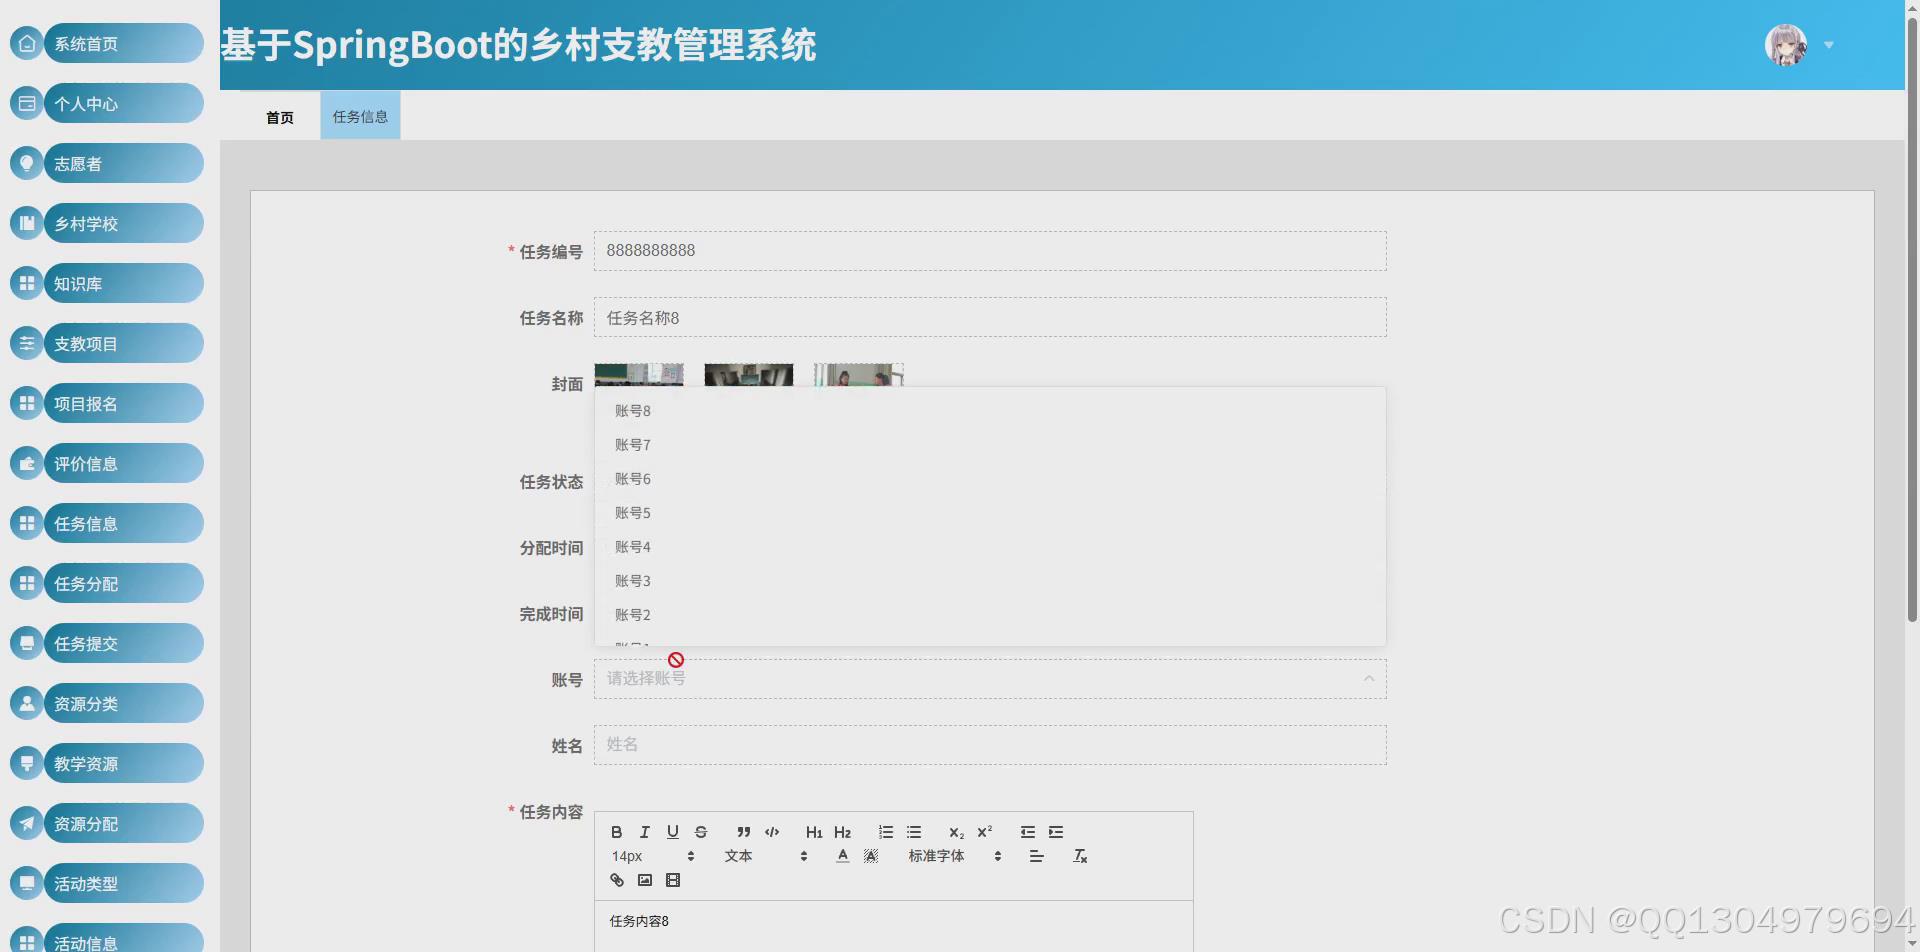Toggle superscript formatting in the editor
The width and height of the screenshot is (1920, 952).
pyautogui.click(x=986, y=831)
